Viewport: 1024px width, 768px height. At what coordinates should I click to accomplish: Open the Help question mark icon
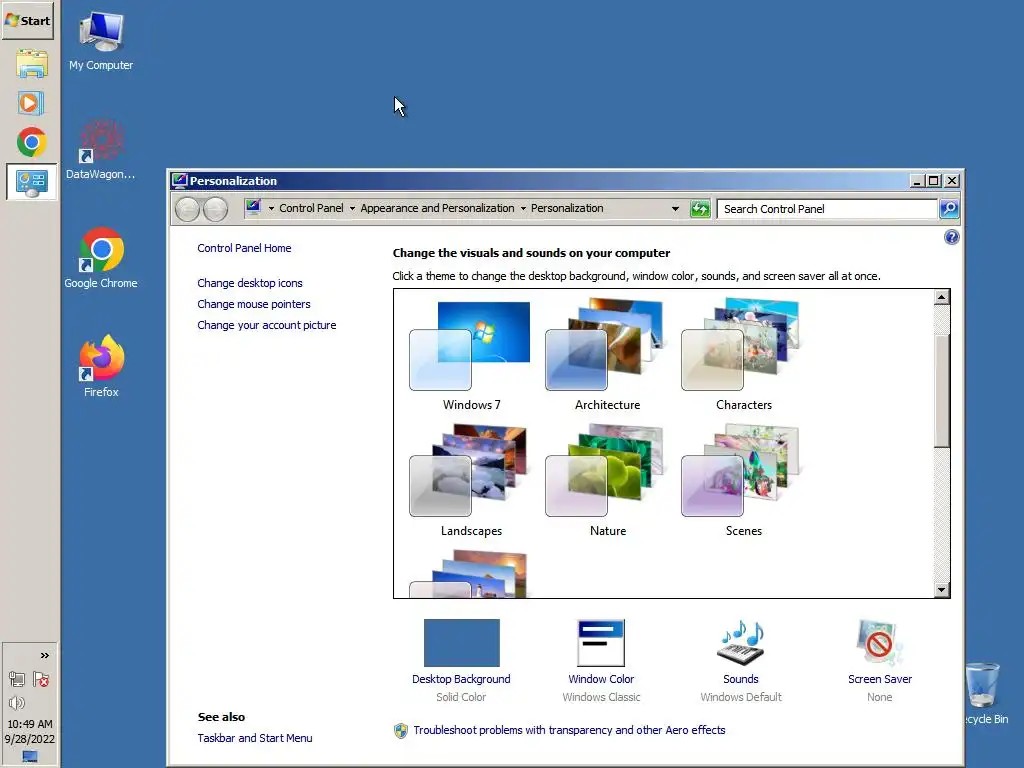pos(952,237)
